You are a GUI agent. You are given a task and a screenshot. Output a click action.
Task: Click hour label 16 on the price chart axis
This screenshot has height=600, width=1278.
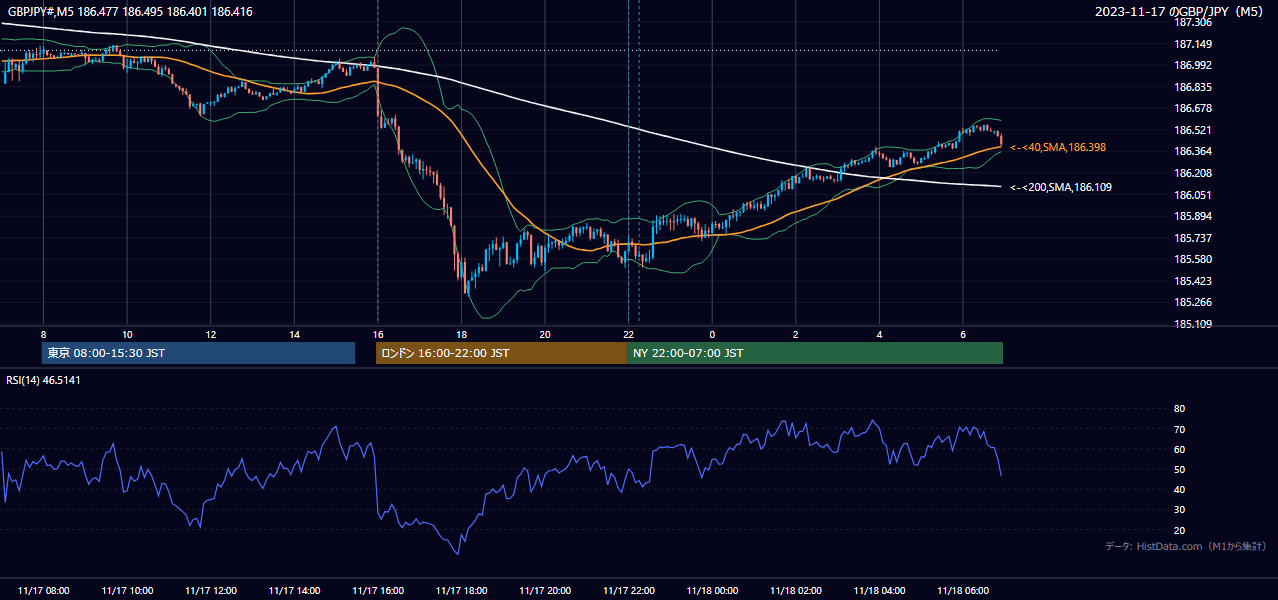point(378,334)
